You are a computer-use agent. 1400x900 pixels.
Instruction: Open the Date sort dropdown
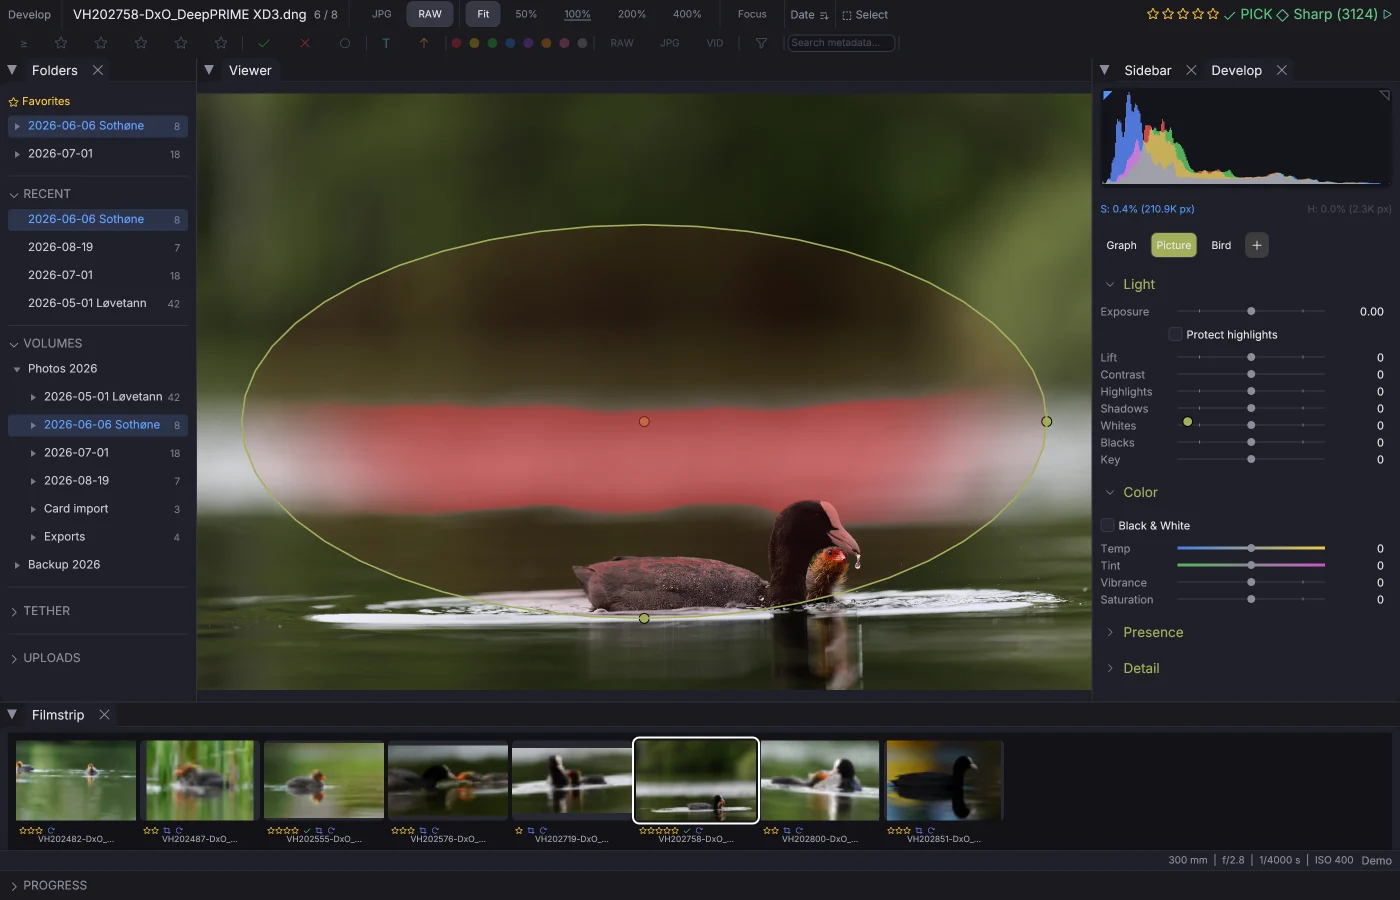[809, 15]
